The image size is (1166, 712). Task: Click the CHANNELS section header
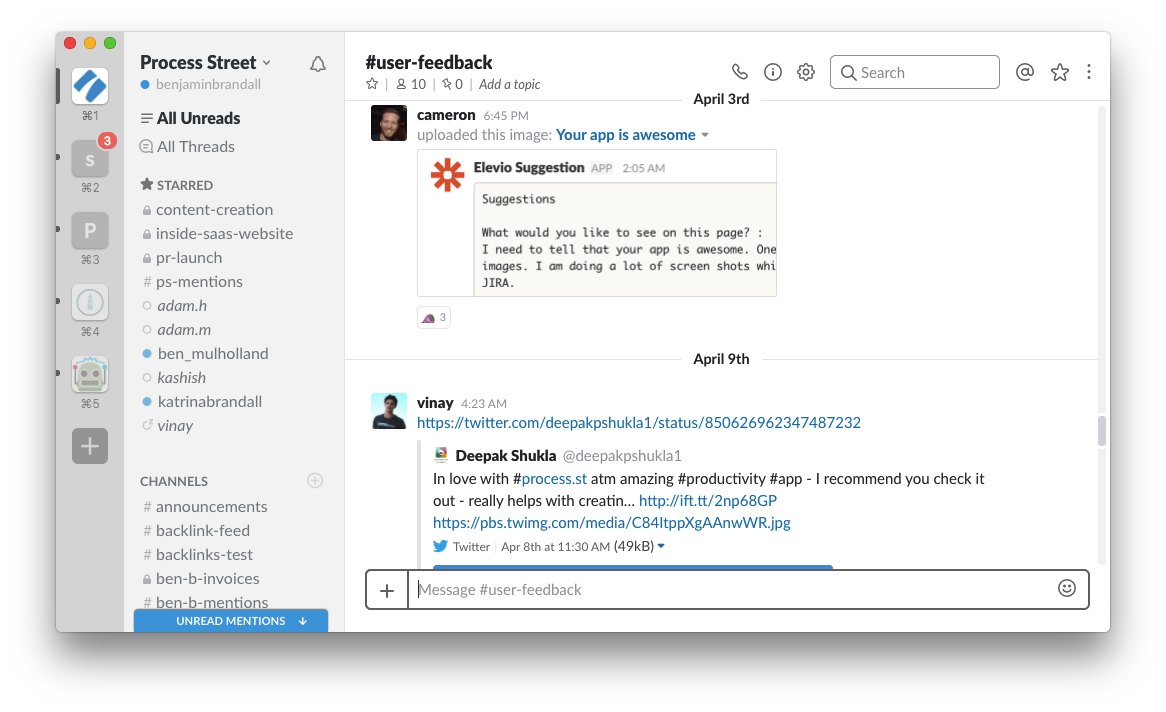click(x=174, y=481)
